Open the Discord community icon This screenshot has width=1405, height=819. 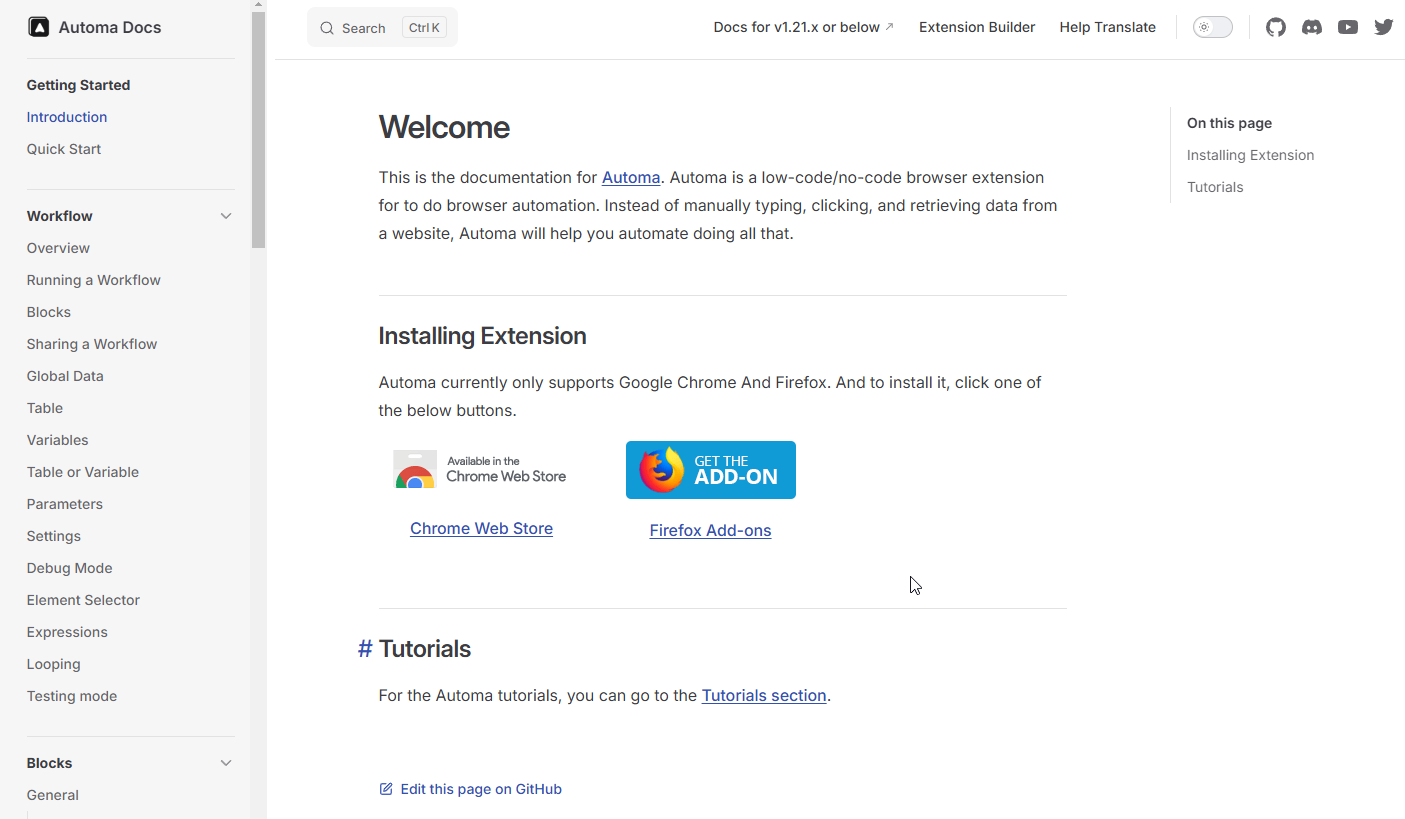coord(1311,27)
